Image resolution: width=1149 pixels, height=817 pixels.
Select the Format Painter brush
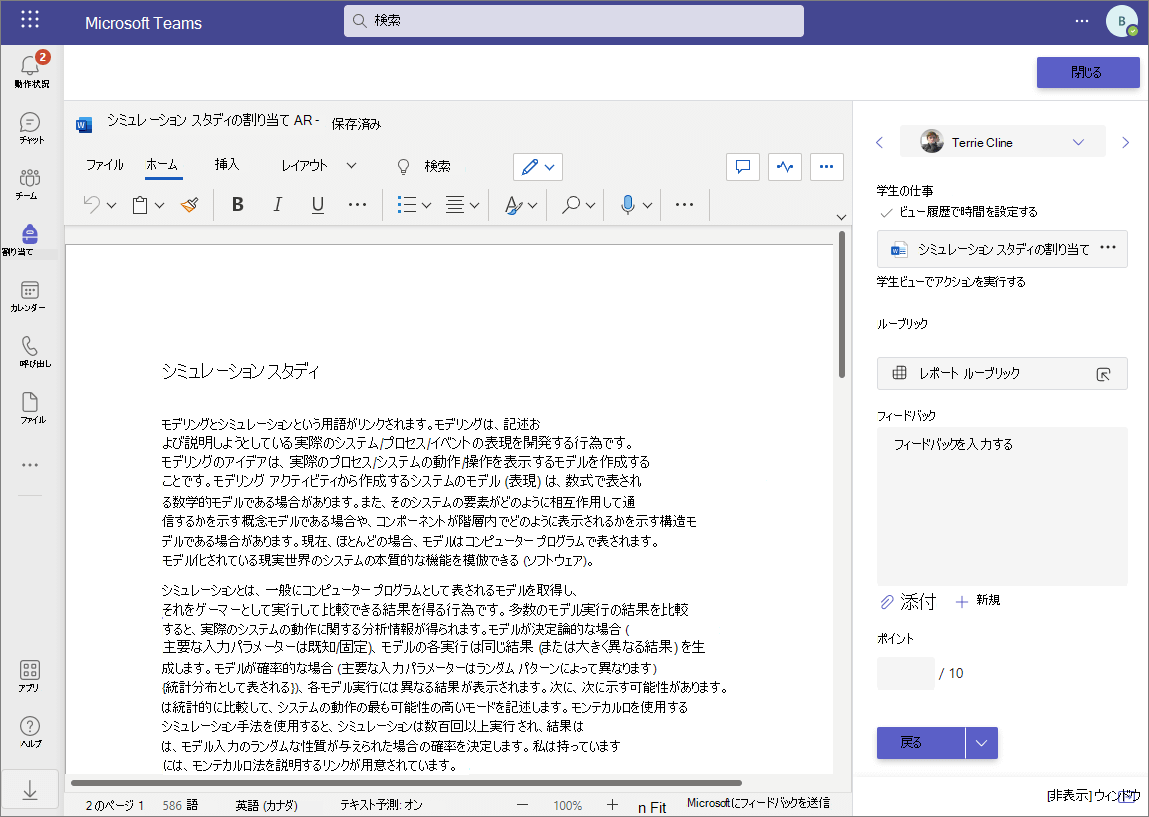(190, 205)
